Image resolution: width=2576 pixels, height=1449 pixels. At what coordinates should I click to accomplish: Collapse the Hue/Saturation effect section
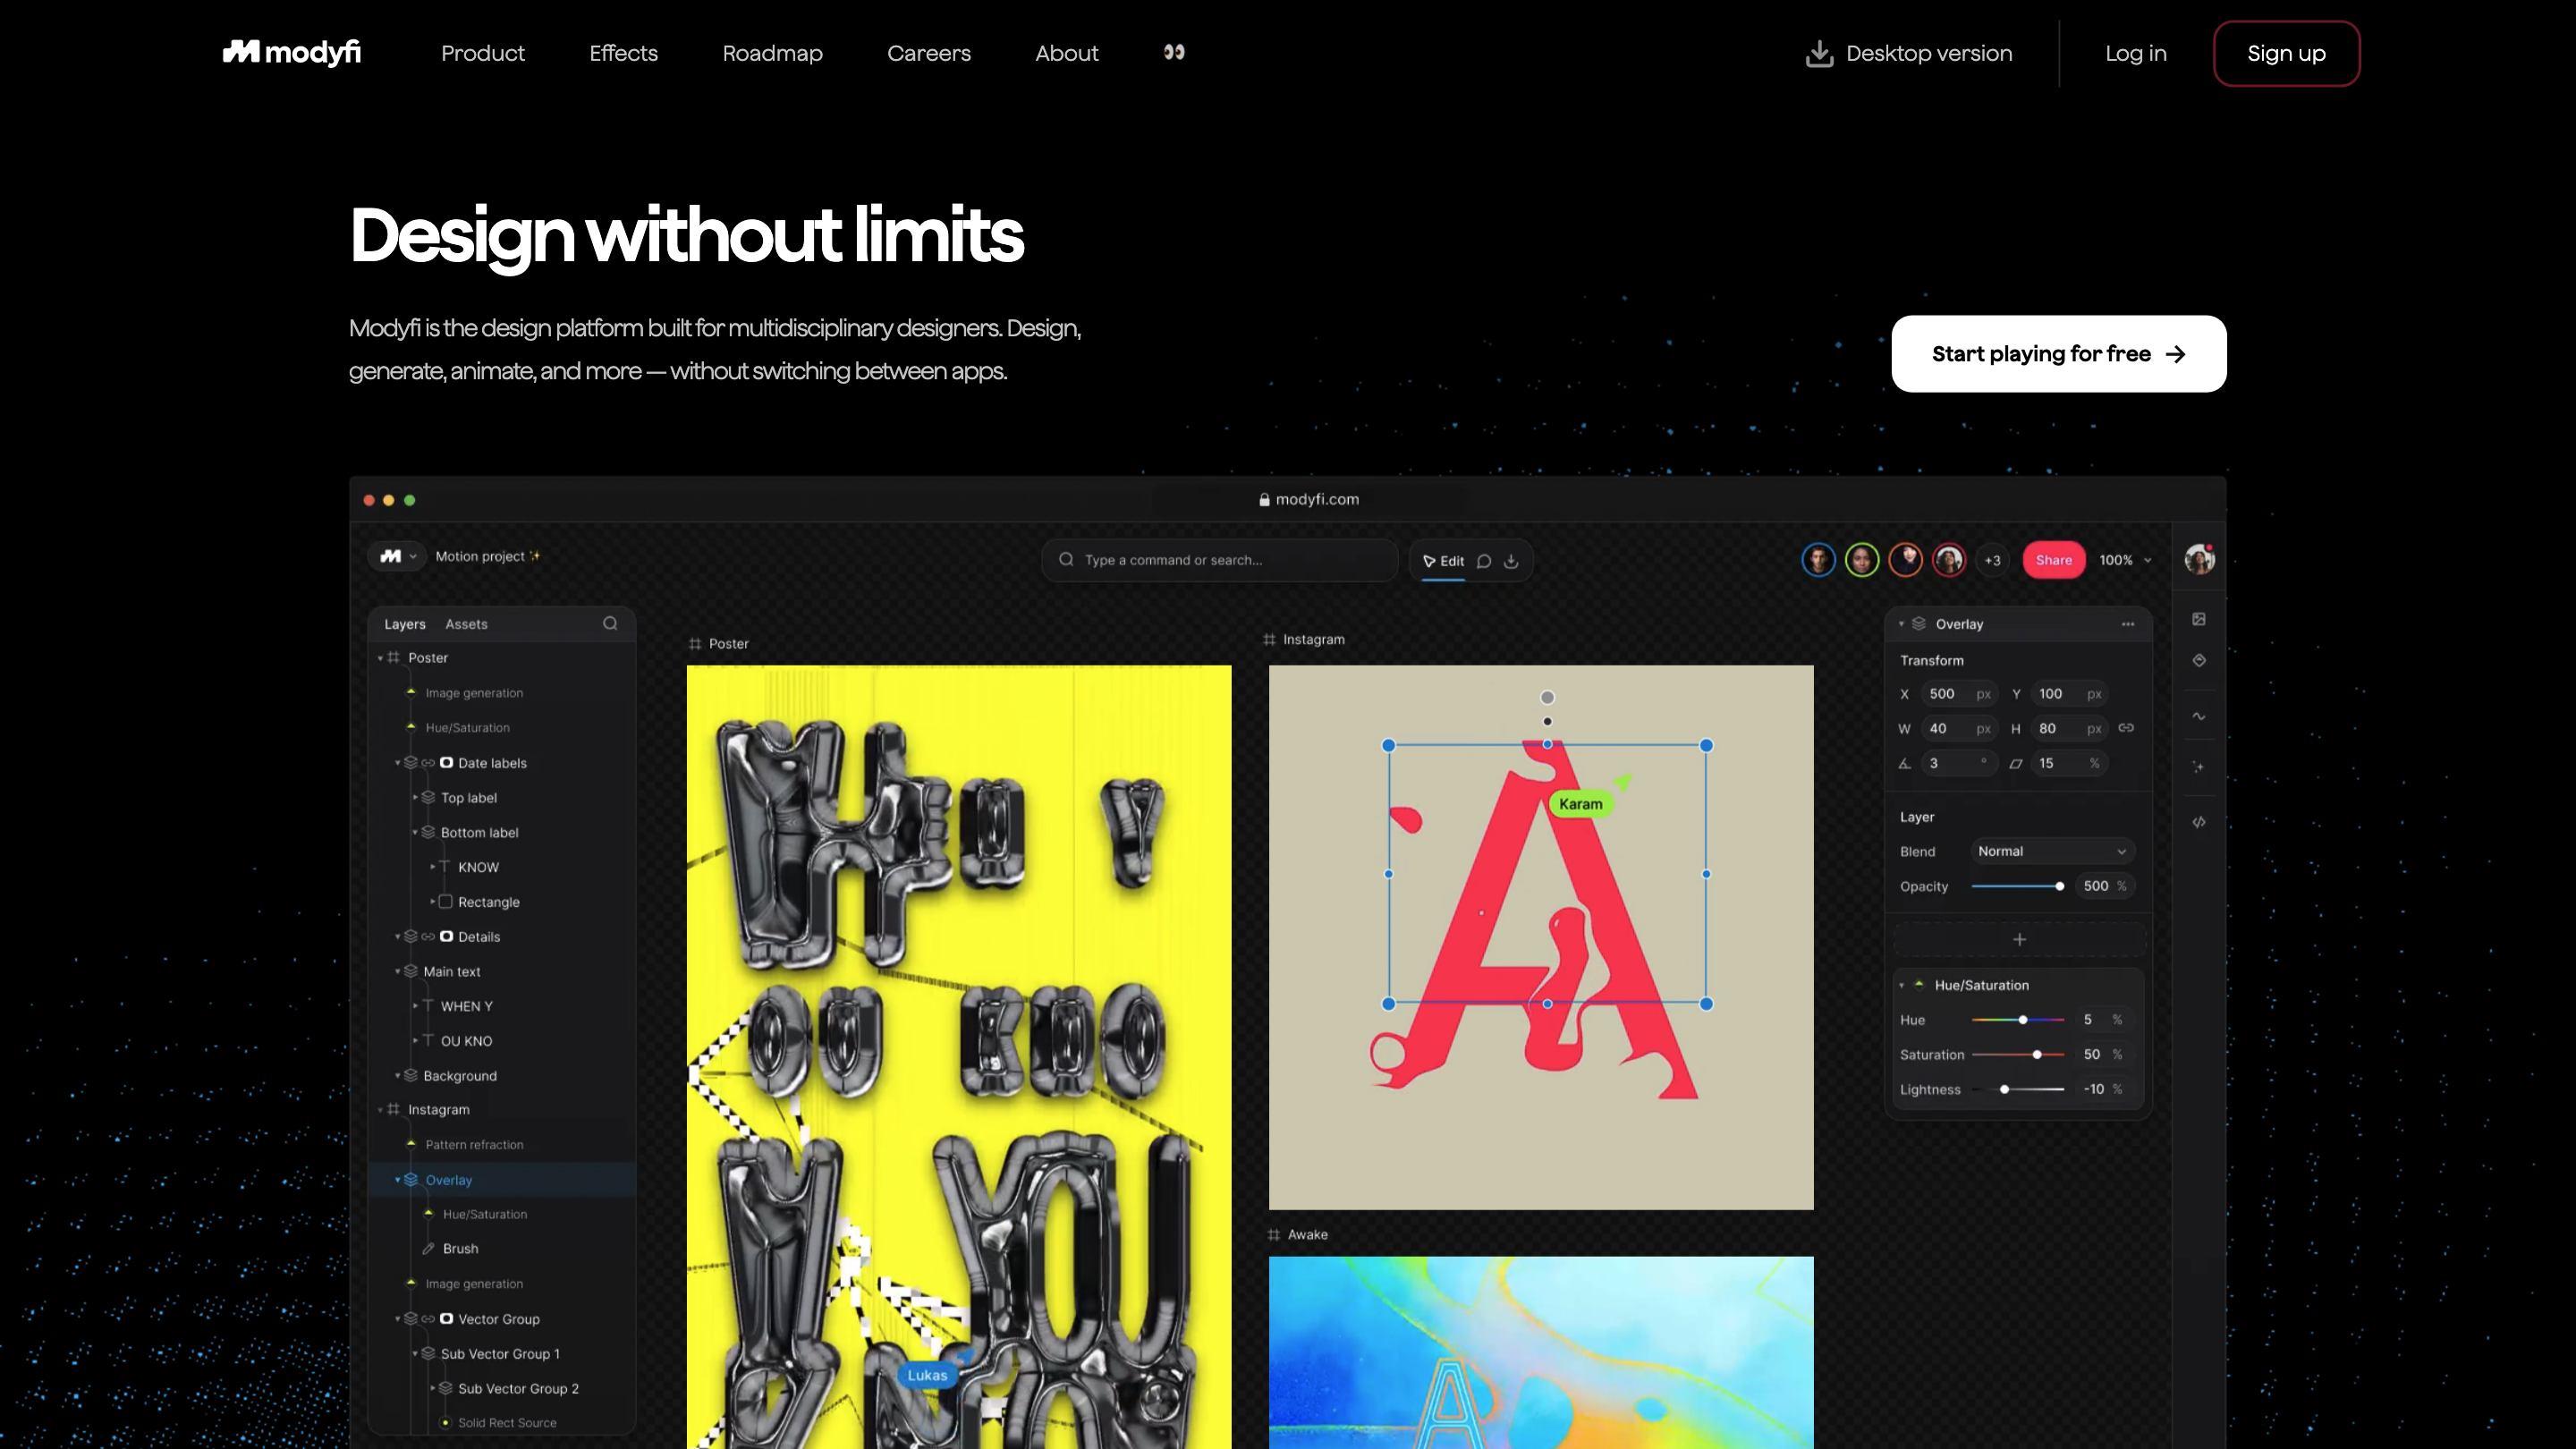click(x=1902, y=985)
